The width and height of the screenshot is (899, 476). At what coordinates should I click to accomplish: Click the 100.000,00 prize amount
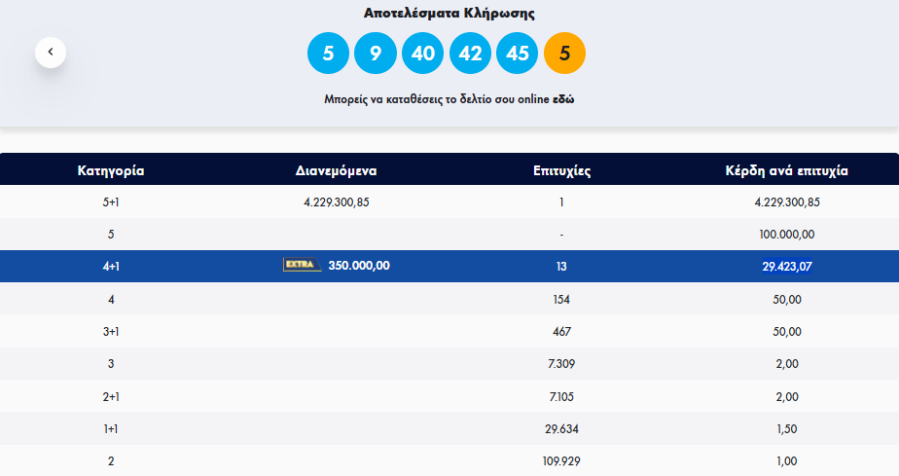786,234
